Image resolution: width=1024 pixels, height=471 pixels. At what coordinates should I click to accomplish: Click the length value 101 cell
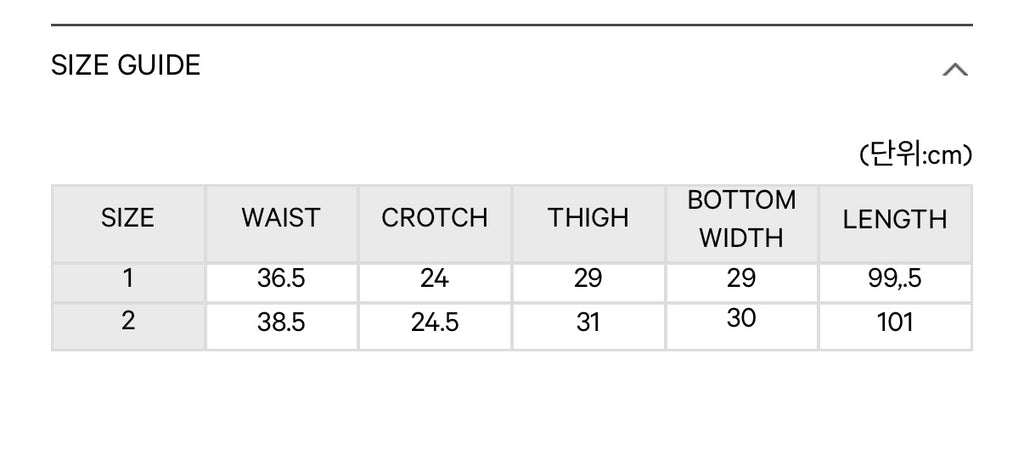(x=895, y=327)
